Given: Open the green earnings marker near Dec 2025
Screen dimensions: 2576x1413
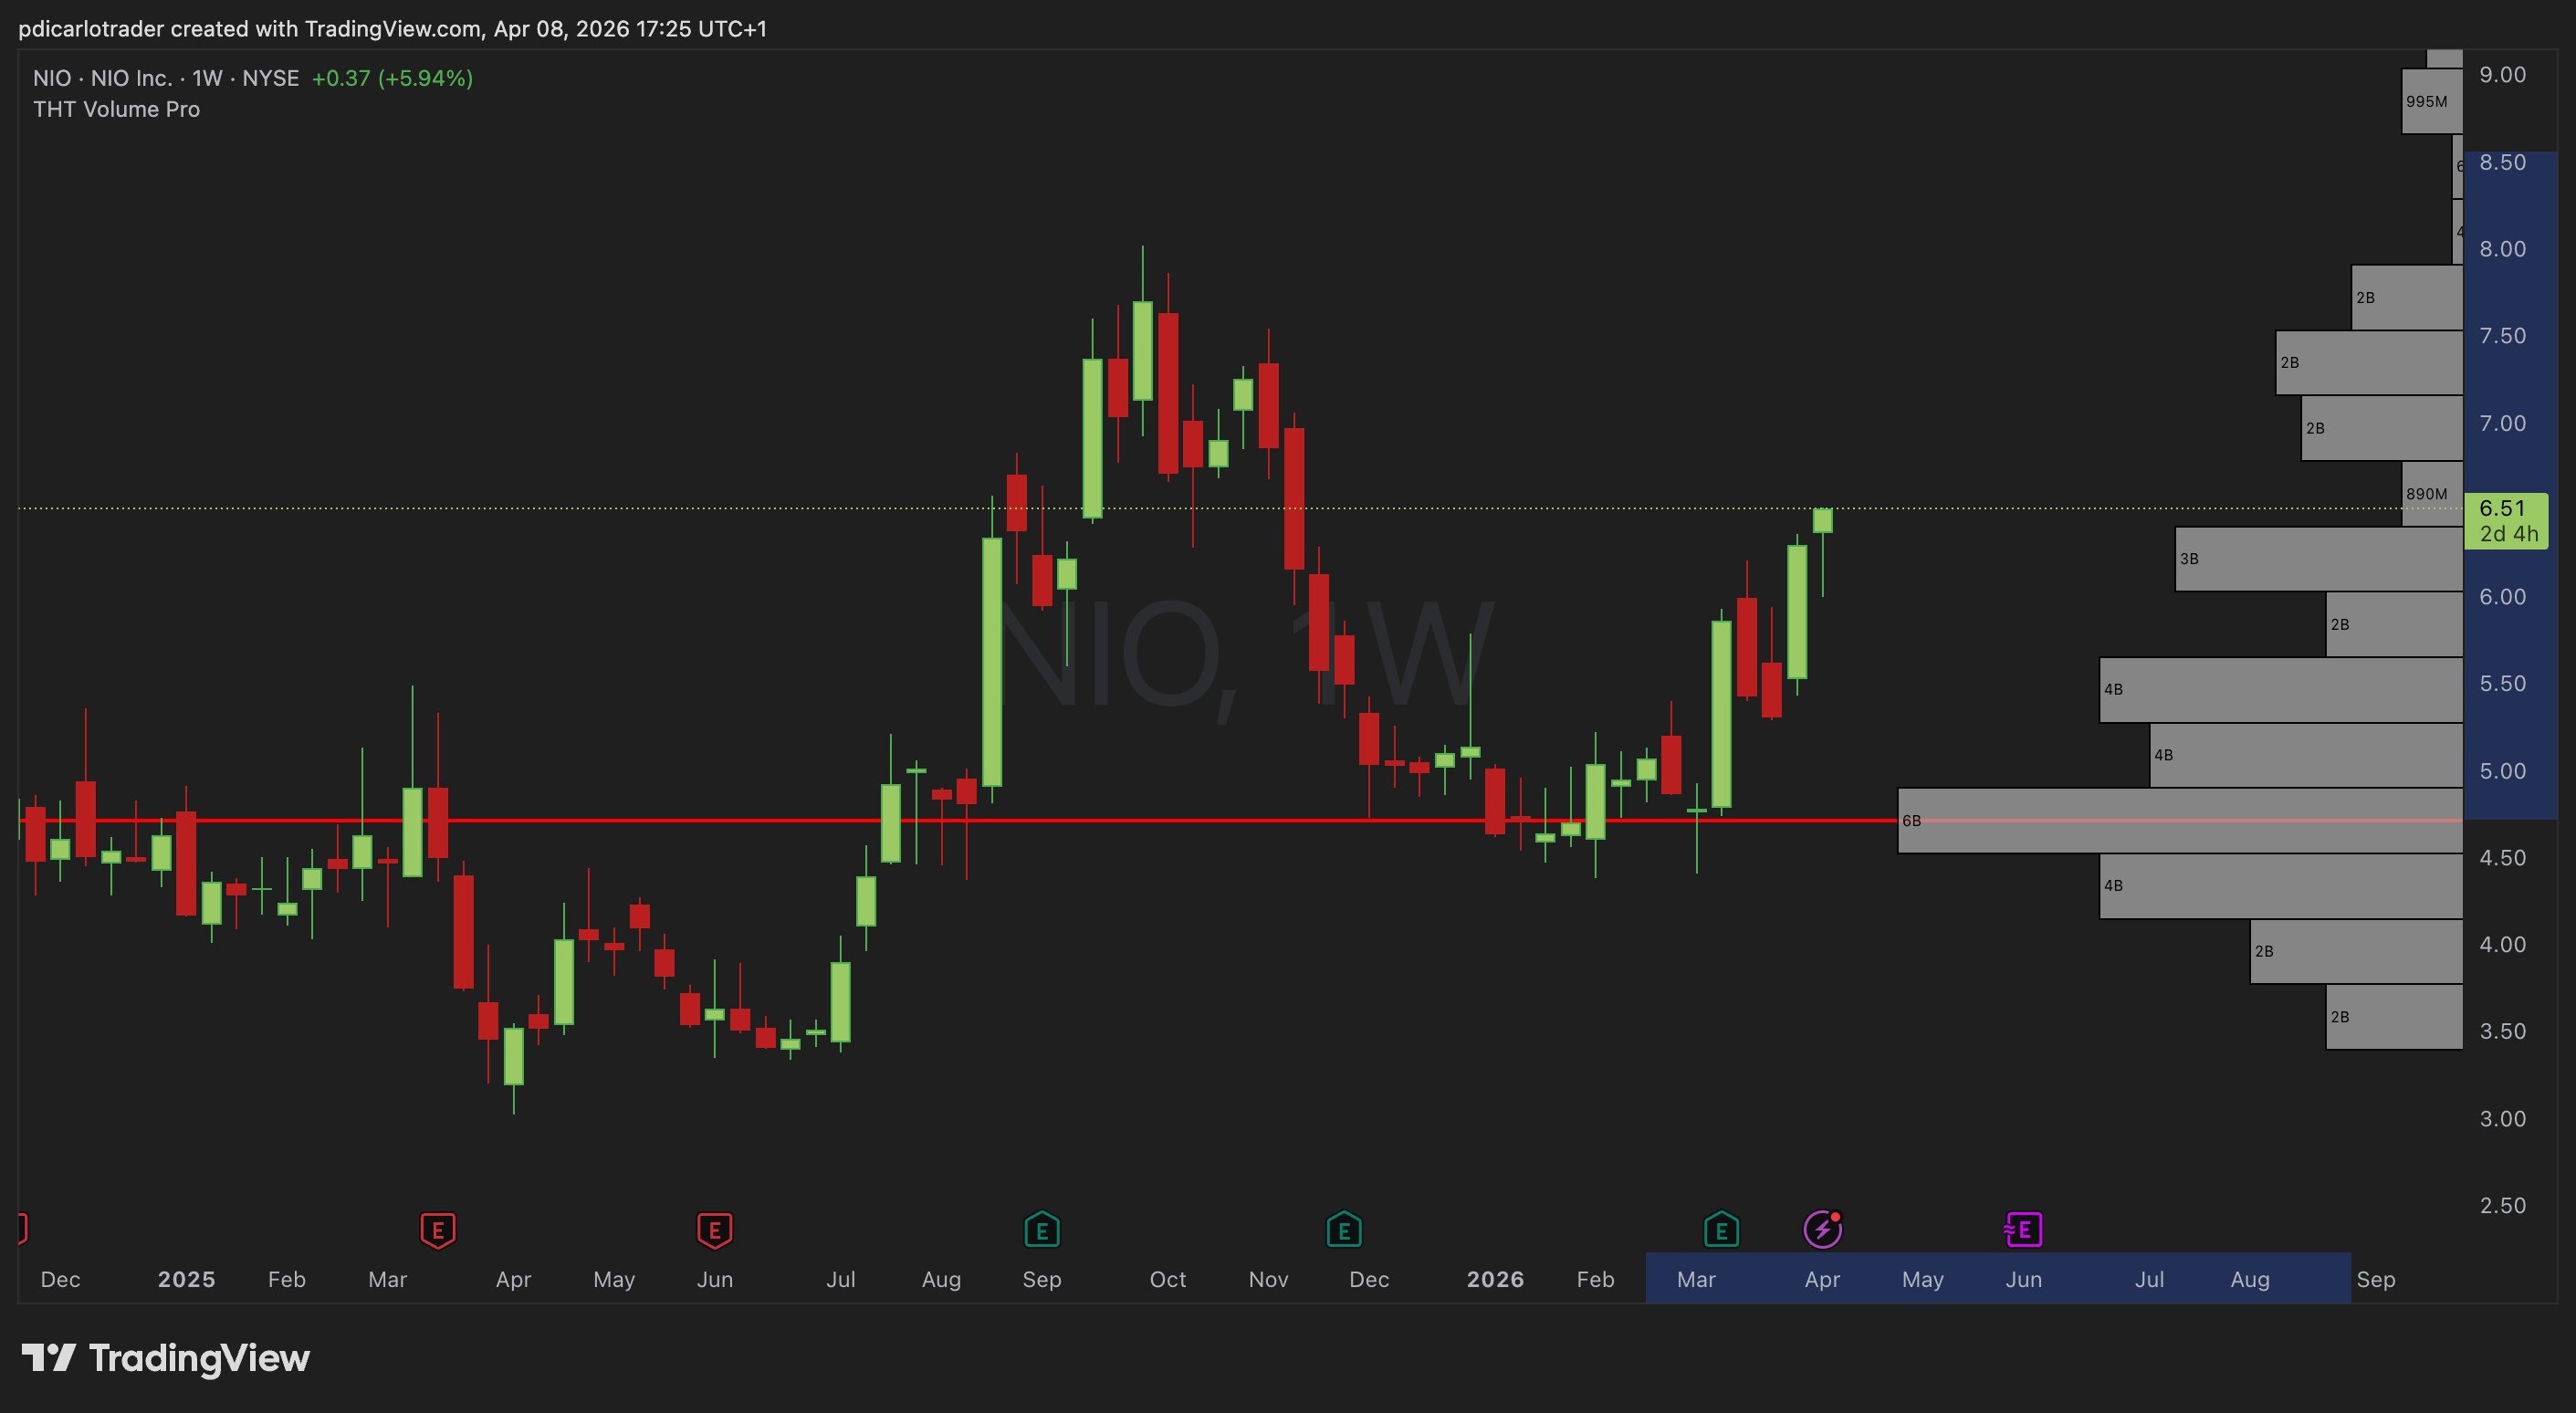Looking at the screenshot, I should 1343,1229.
